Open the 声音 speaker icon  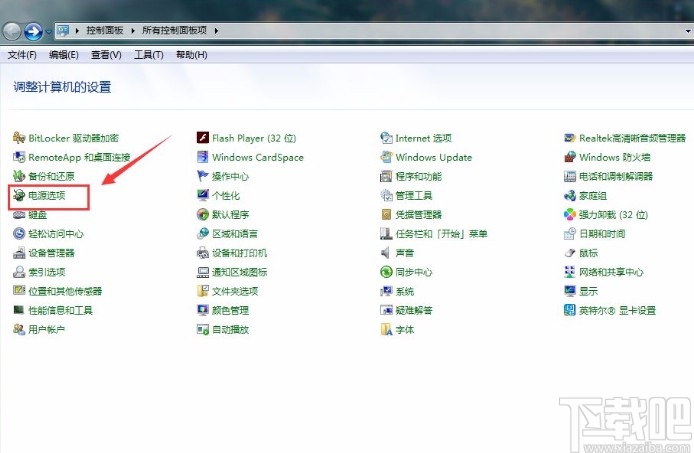point(386,253)
